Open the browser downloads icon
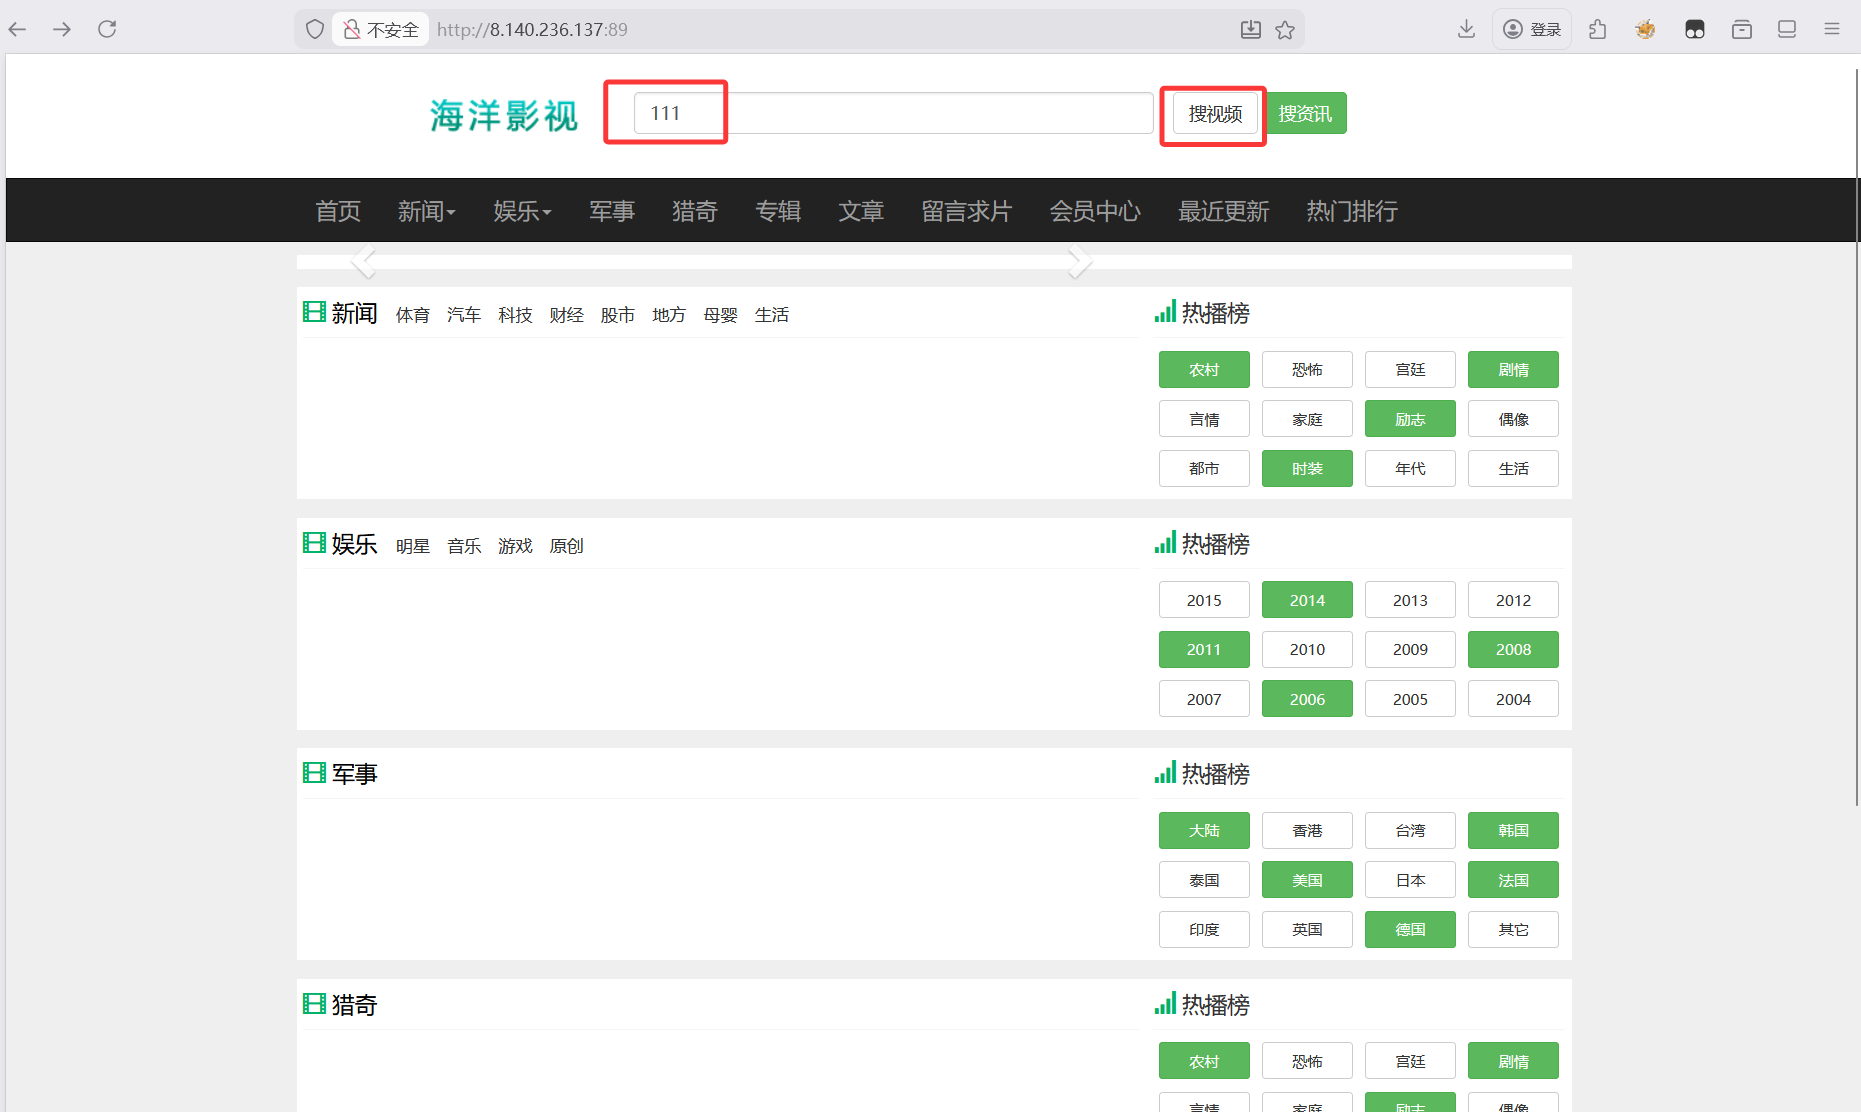 click(1466, 29)
